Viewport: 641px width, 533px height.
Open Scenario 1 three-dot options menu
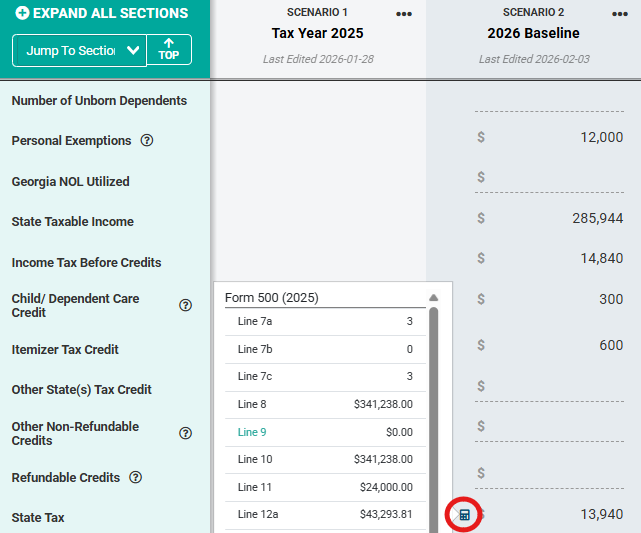pyautogui.click(x=403, y=14)
